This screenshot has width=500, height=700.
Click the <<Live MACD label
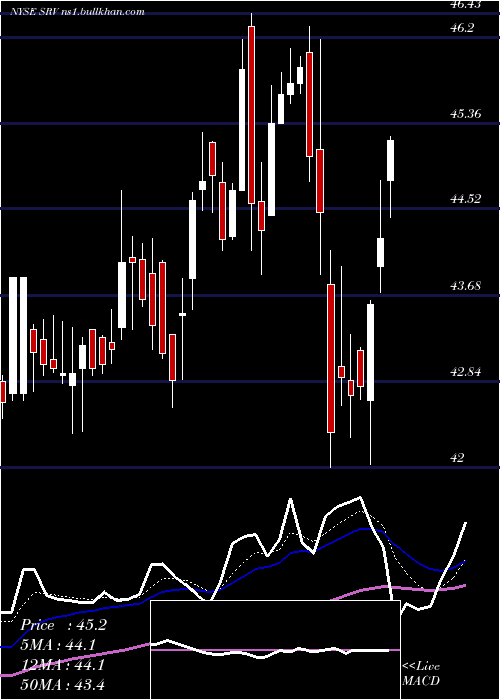(421, 674)
